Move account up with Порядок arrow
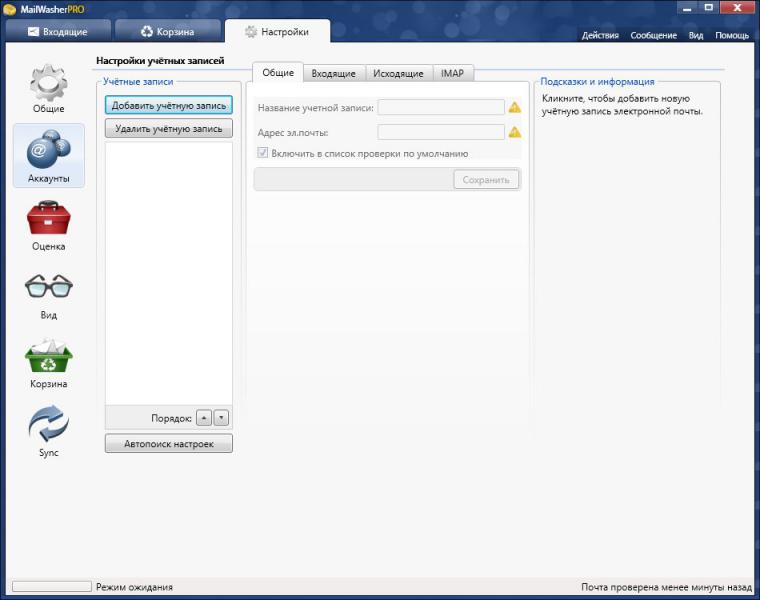Viewport: 760px width, 600px height. point(204,418)
